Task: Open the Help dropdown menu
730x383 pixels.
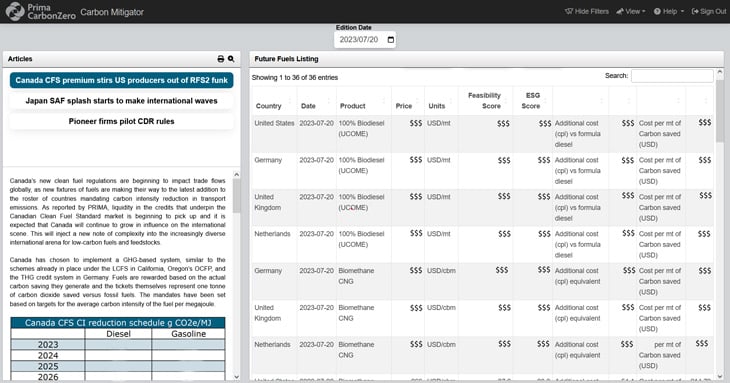Action: (x=669, y=12)
